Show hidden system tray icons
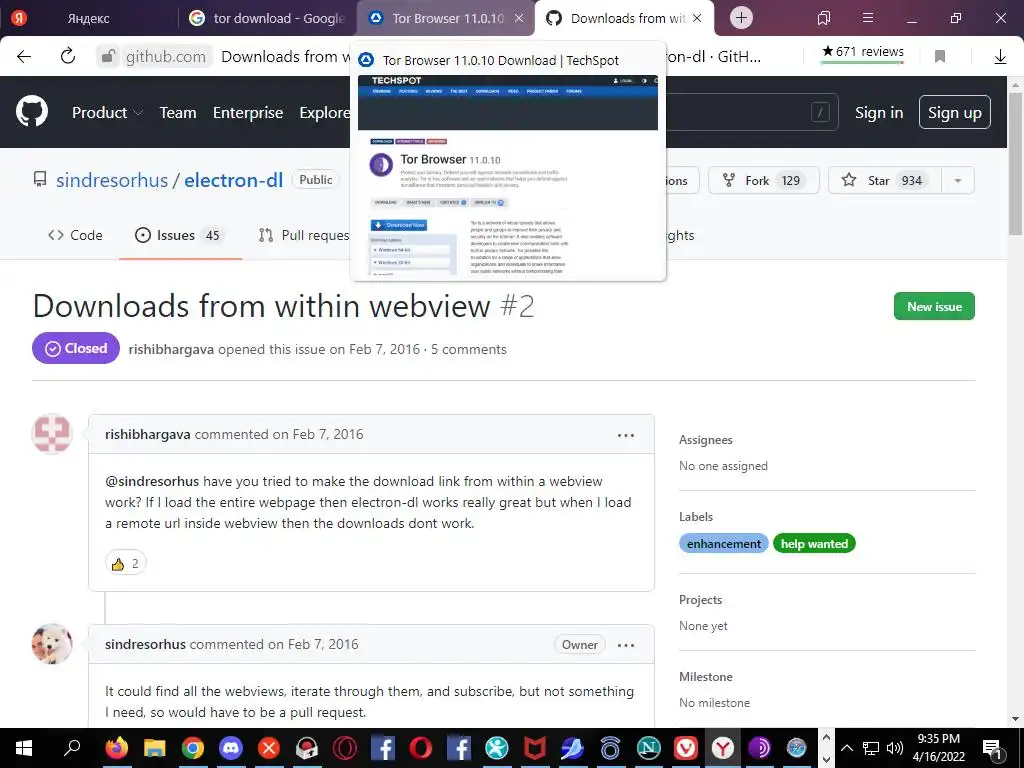 click(x=846, y=748)
